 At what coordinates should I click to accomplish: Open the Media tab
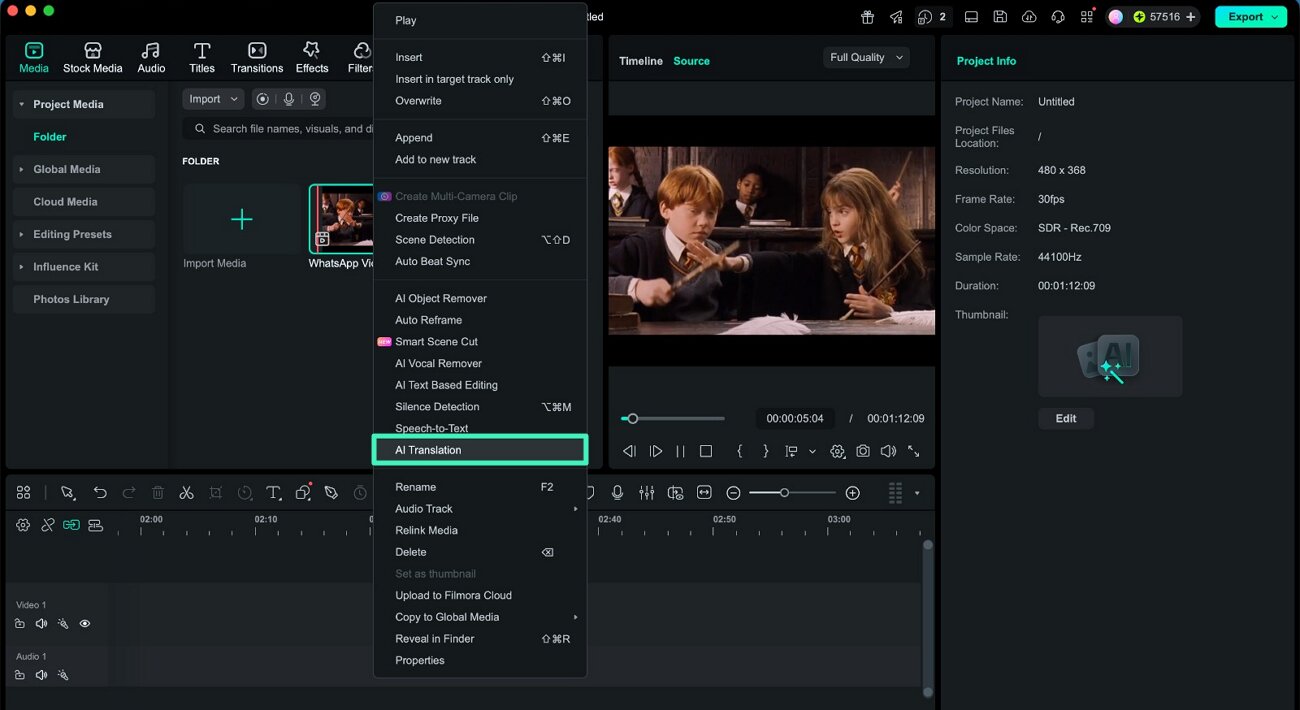tap(33, 57)
